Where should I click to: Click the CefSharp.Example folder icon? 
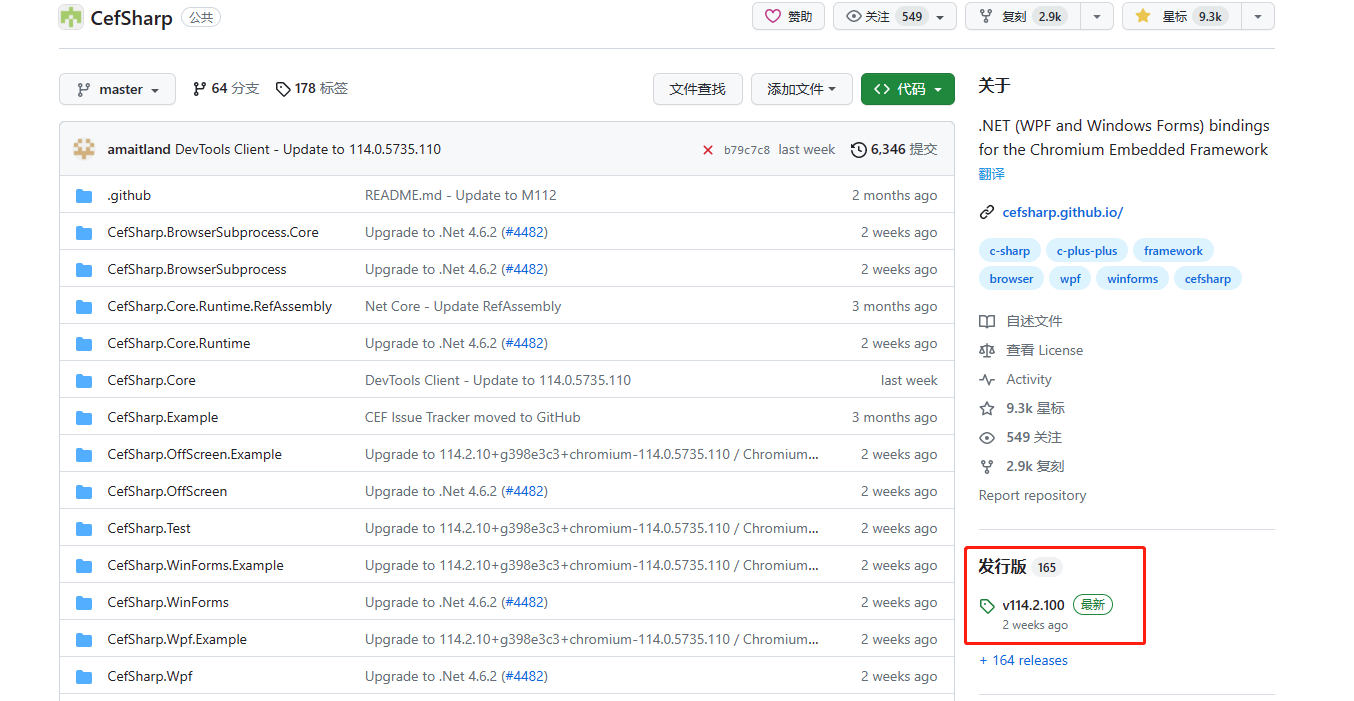(84, 418)
